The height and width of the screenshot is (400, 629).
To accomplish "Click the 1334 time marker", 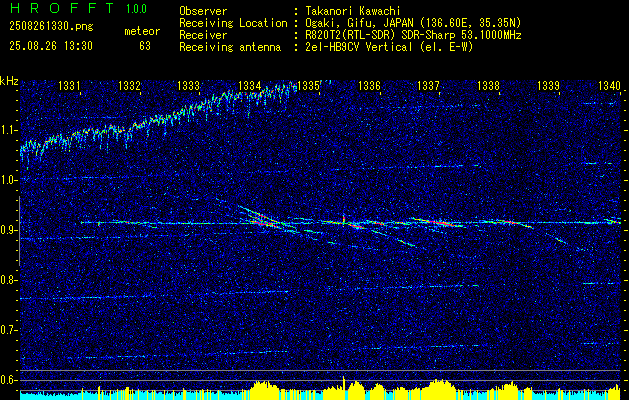I will (250, 85).
